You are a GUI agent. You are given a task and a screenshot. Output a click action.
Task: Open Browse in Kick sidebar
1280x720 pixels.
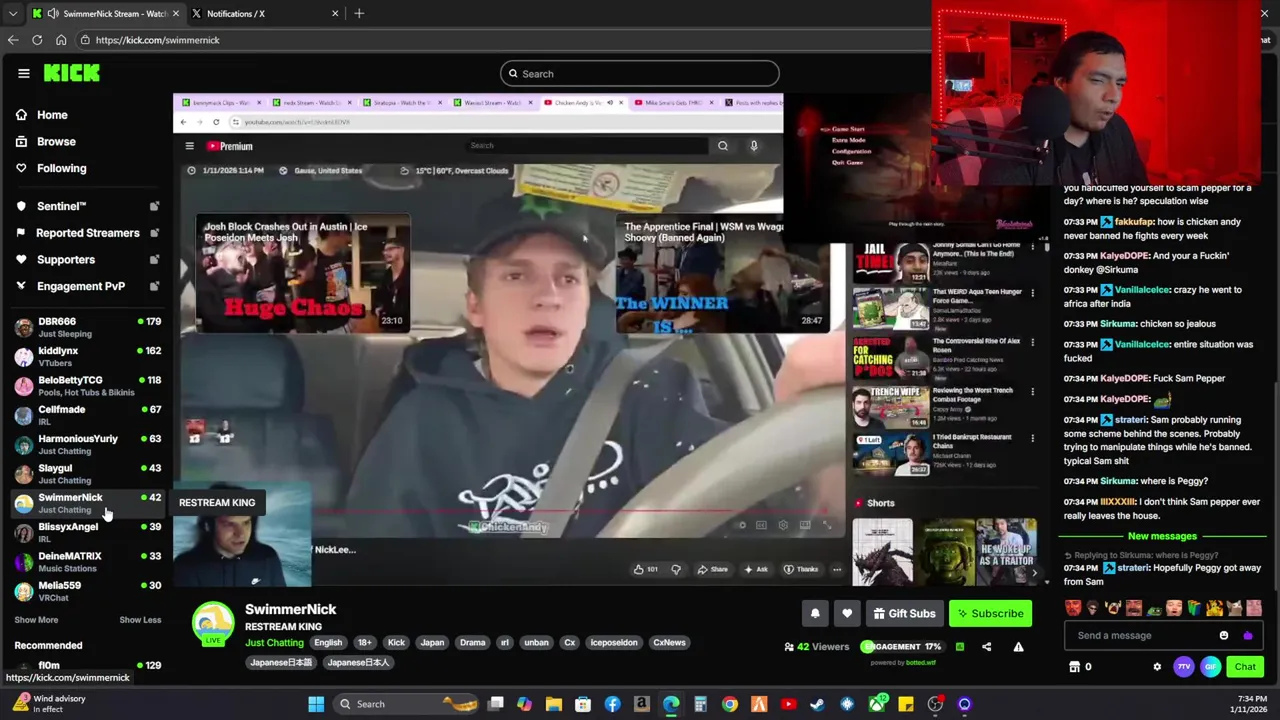coord(56,142)
